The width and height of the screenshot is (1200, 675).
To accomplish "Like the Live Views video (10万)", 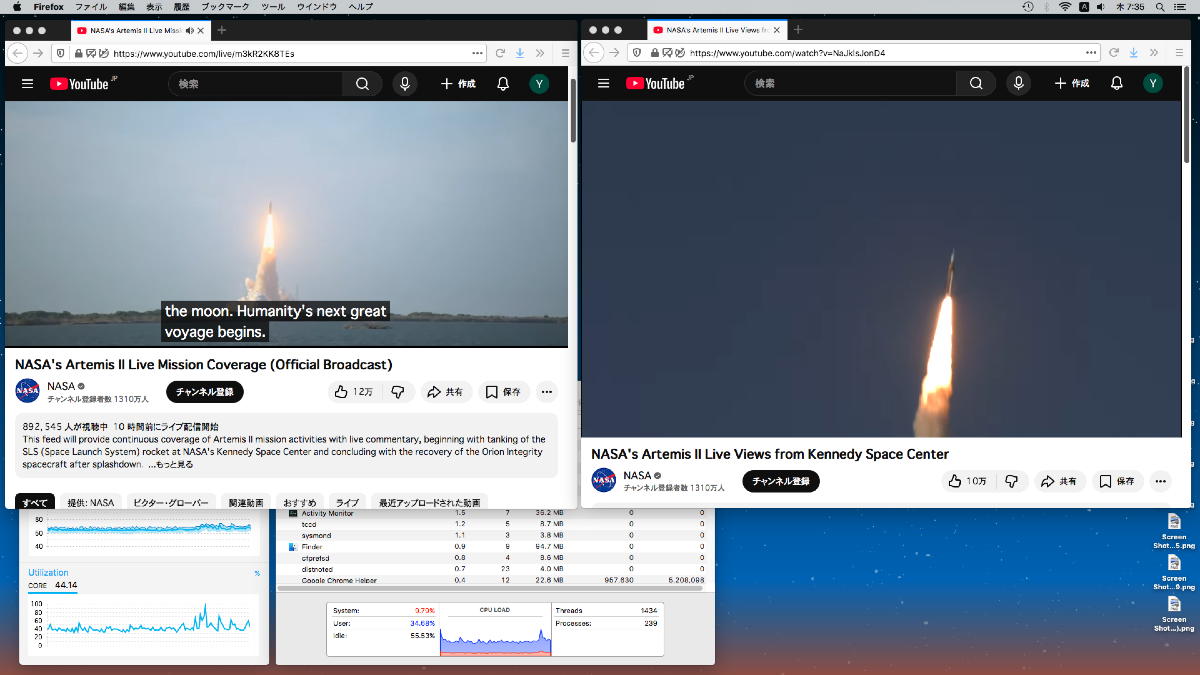I will click(x=968, y=481).
